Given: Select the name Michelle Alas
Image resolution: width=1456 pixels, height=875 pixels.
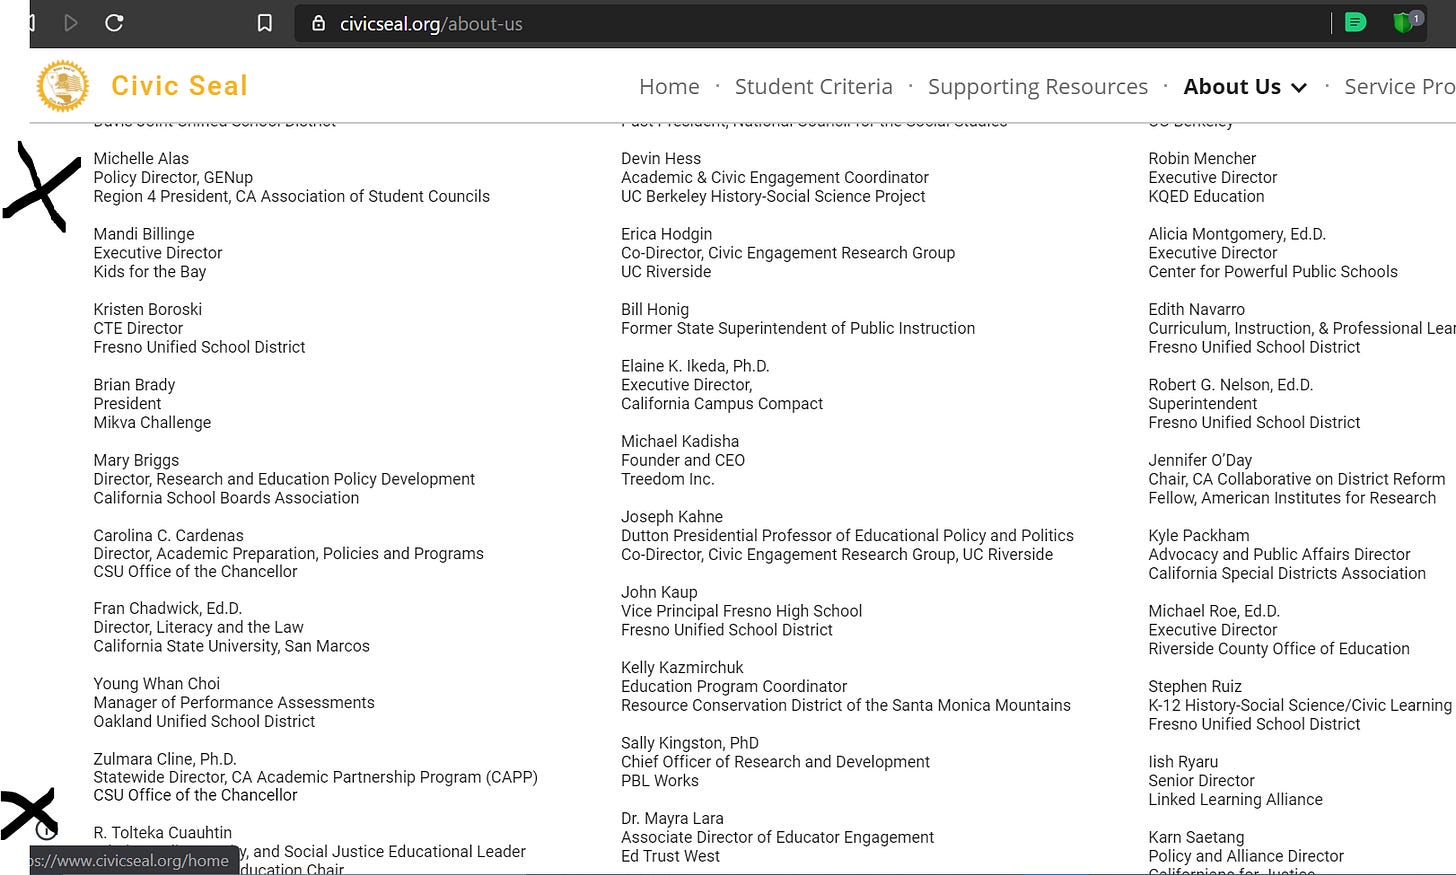Looking at the screenshot, I should click(141, 158).
